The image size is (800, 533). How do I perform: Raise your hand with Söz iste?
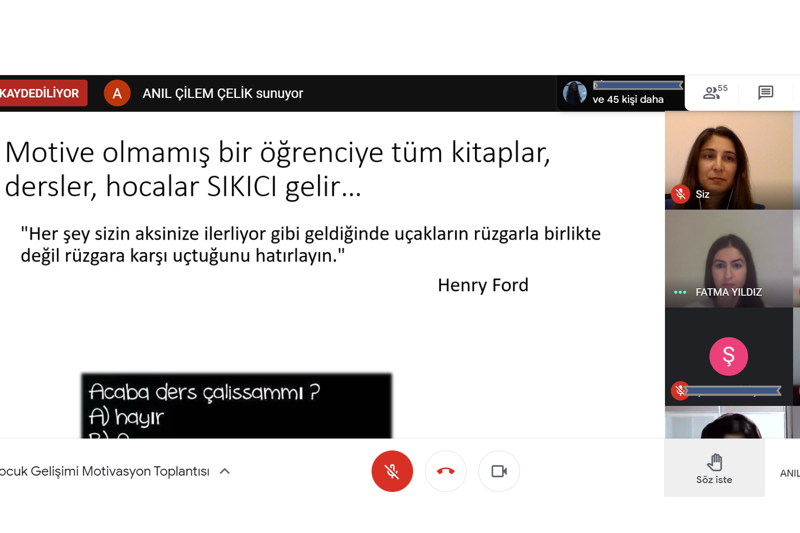coord(714,467)
